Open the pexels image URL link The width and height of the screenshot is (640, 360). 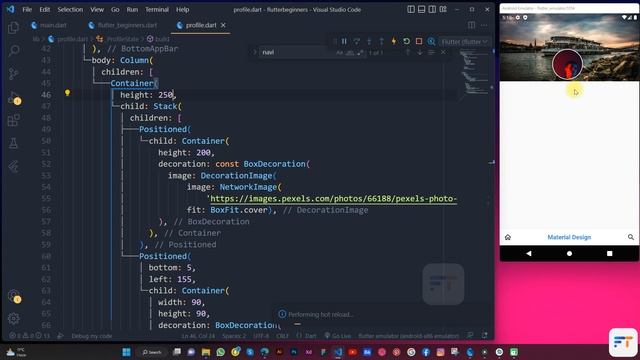[x=333, y=199]
